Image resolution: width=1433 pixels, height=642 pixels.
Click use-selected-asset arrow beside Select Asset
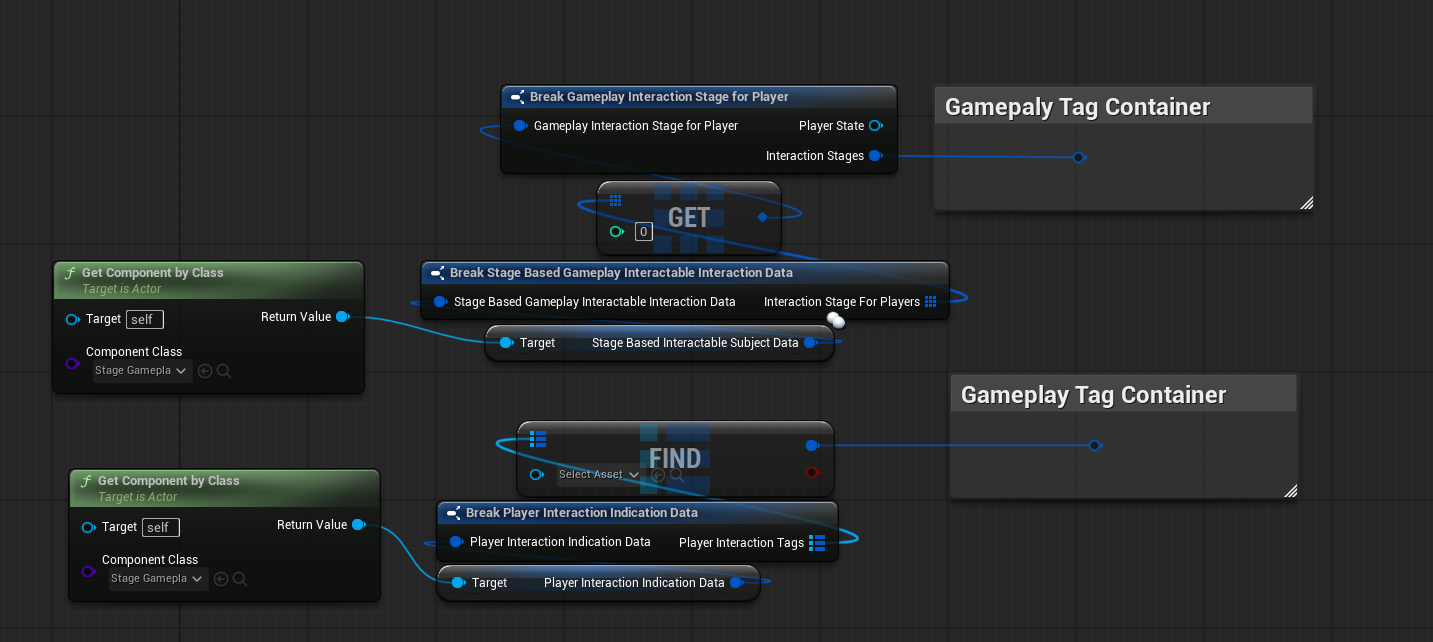[657, 475]
